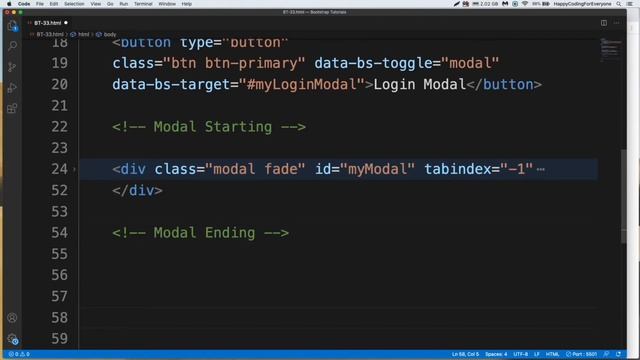This screenshot has width=640, height=360.
Task: Click the code minimap preview
Action: (611, 49)
